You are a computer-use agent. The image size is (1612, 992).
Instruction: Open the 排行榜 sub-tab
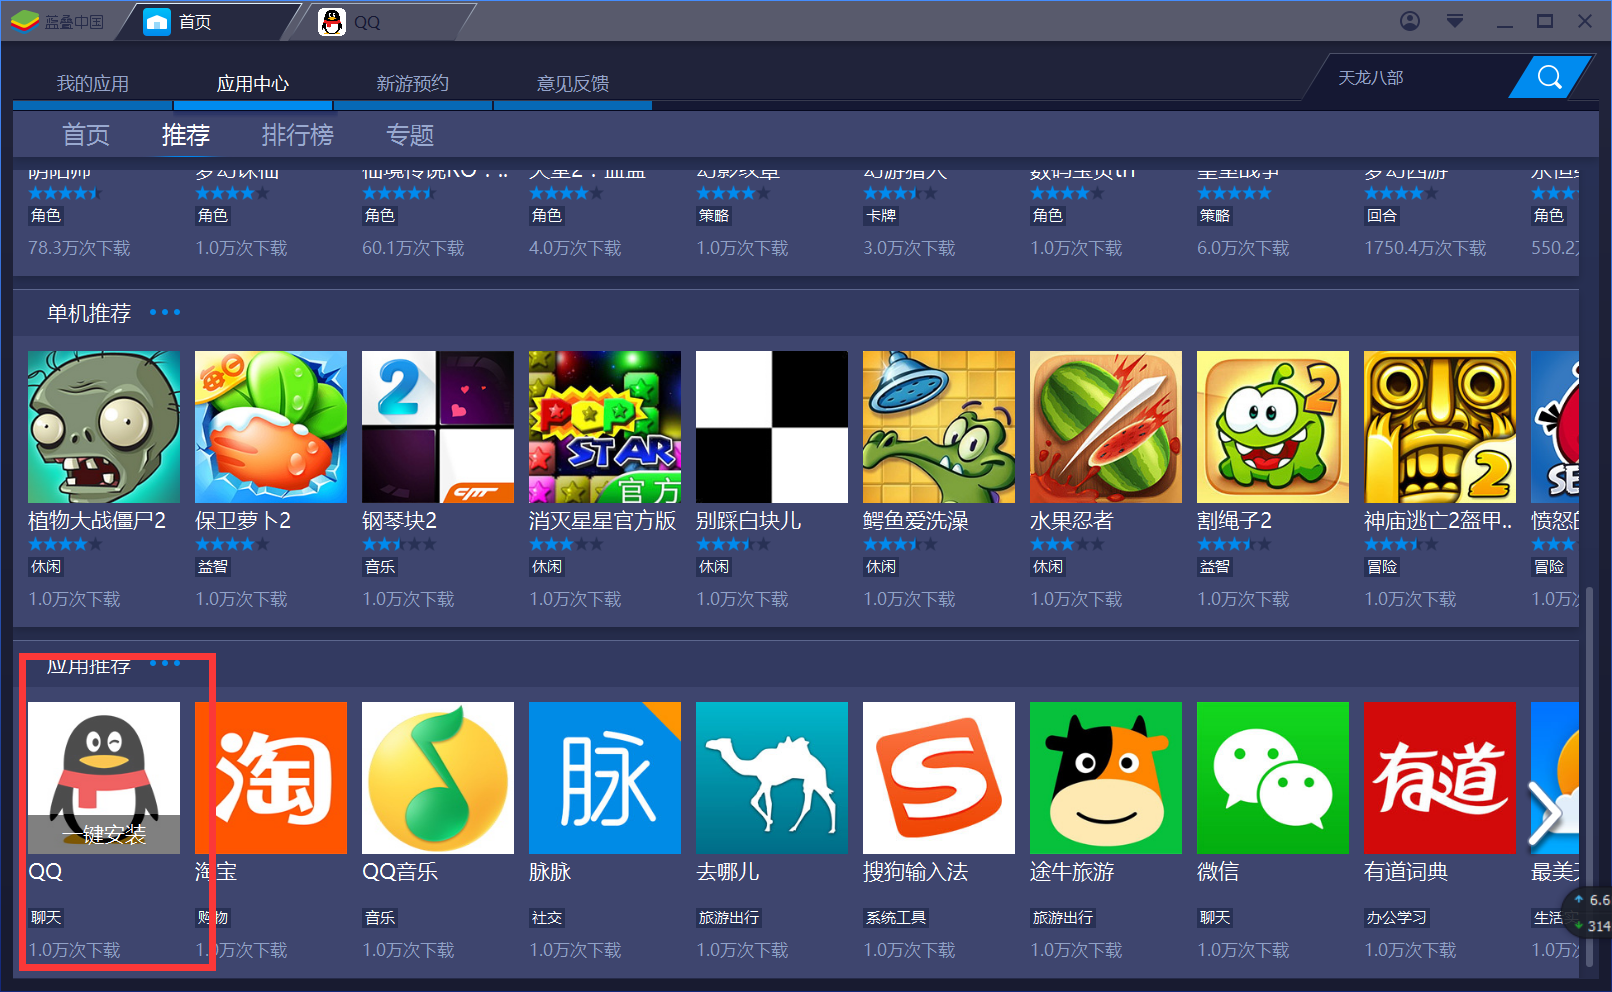tap(298, 135)
